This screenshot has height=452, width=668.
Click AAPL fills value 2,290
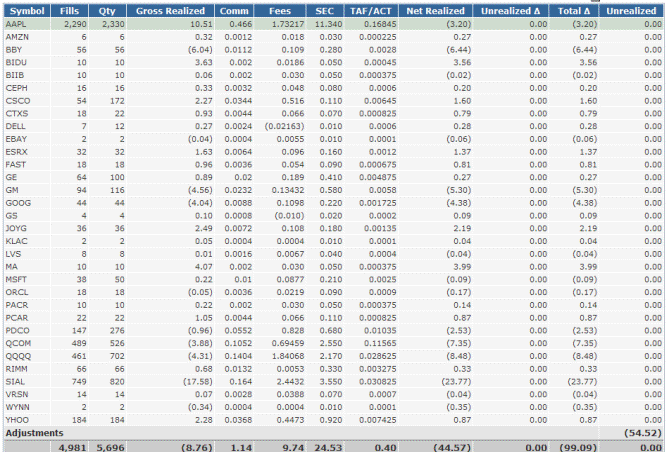click(75, 24)
